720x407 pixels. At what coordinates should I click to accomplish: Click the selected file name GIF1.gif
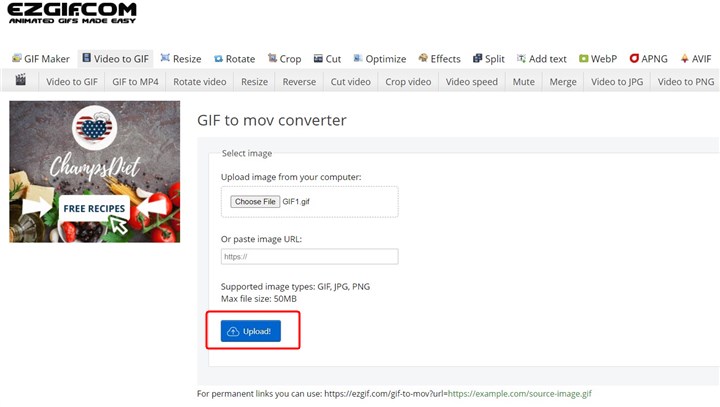coord(296,202)
